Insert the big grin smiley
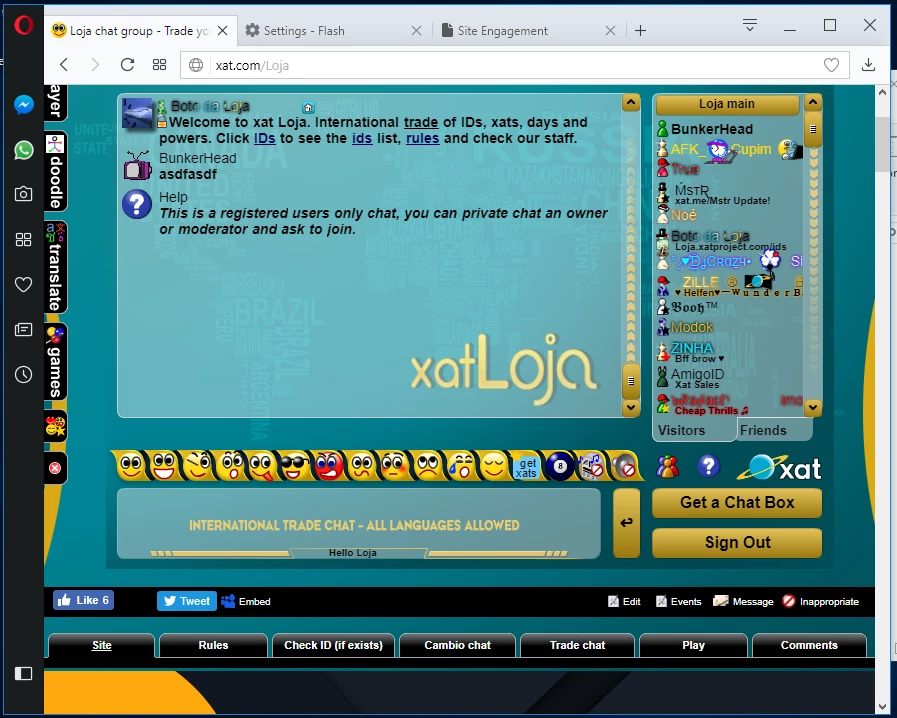 click(164, 466)
